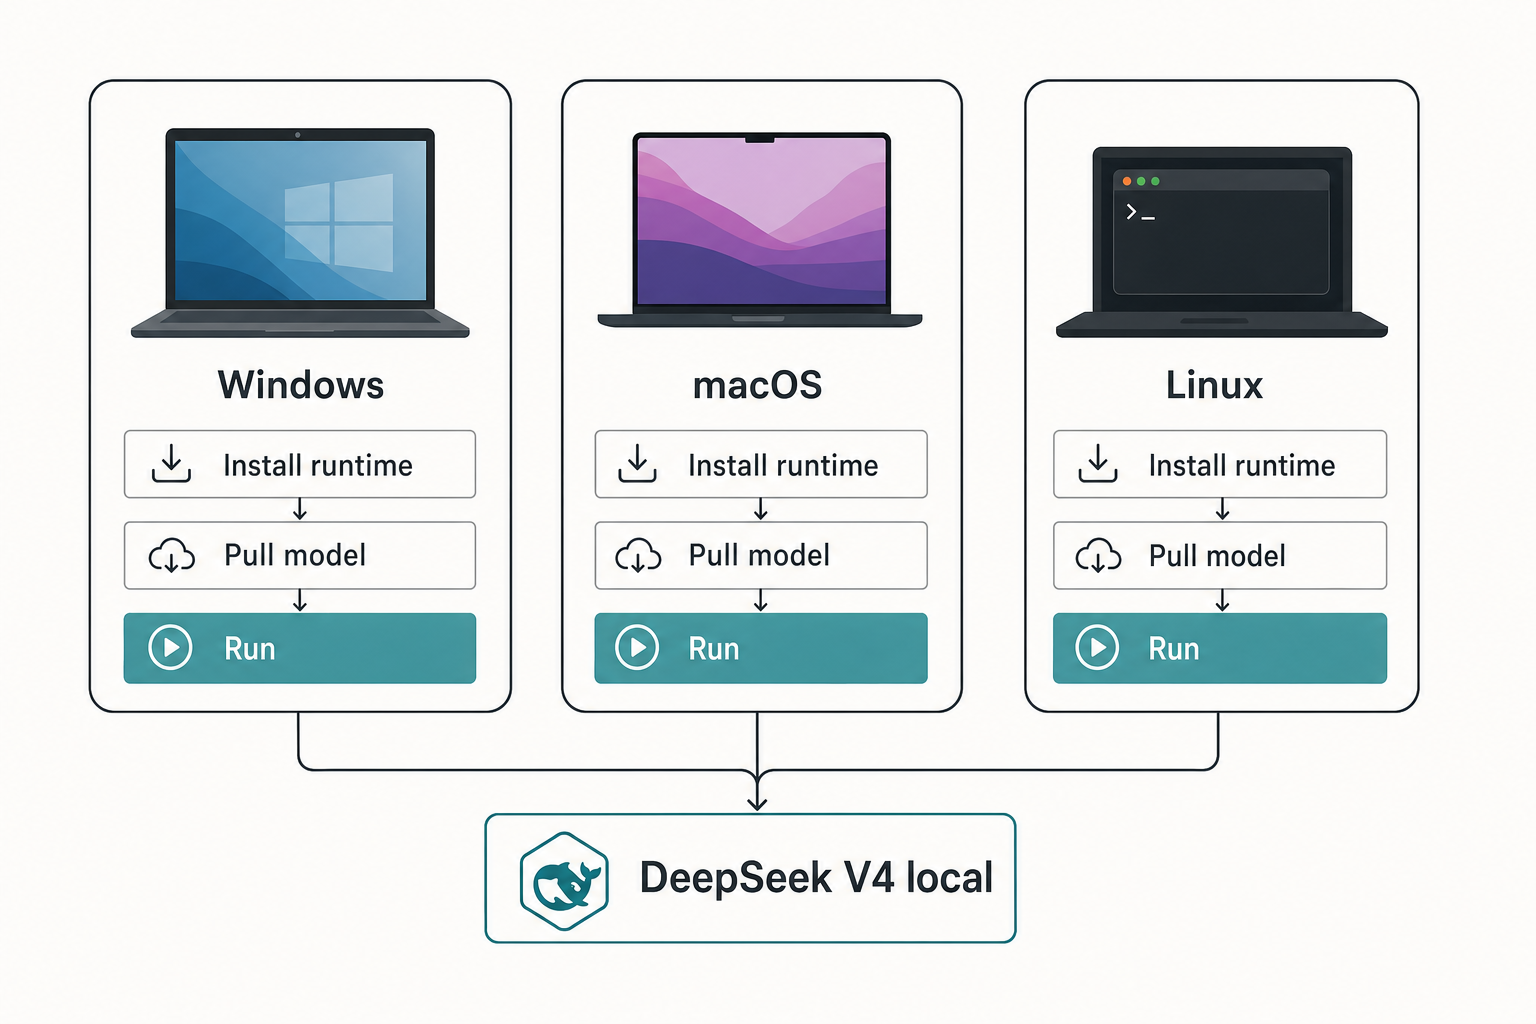Click the Linux heading text
Screen dimensions: 1536x1024
click(x=1214, y=385)
